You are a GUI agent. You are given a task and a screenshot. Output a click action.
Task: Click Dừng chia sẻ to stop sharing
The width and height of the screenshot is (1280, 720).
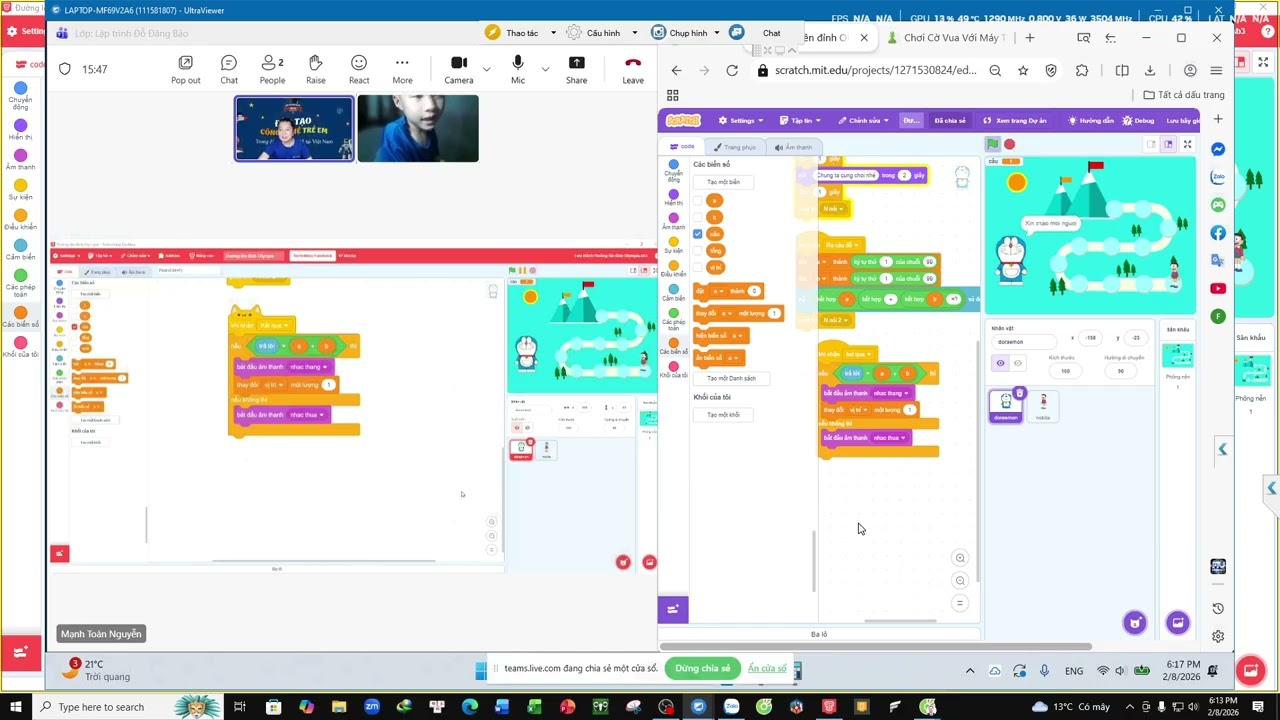point(703,668)
